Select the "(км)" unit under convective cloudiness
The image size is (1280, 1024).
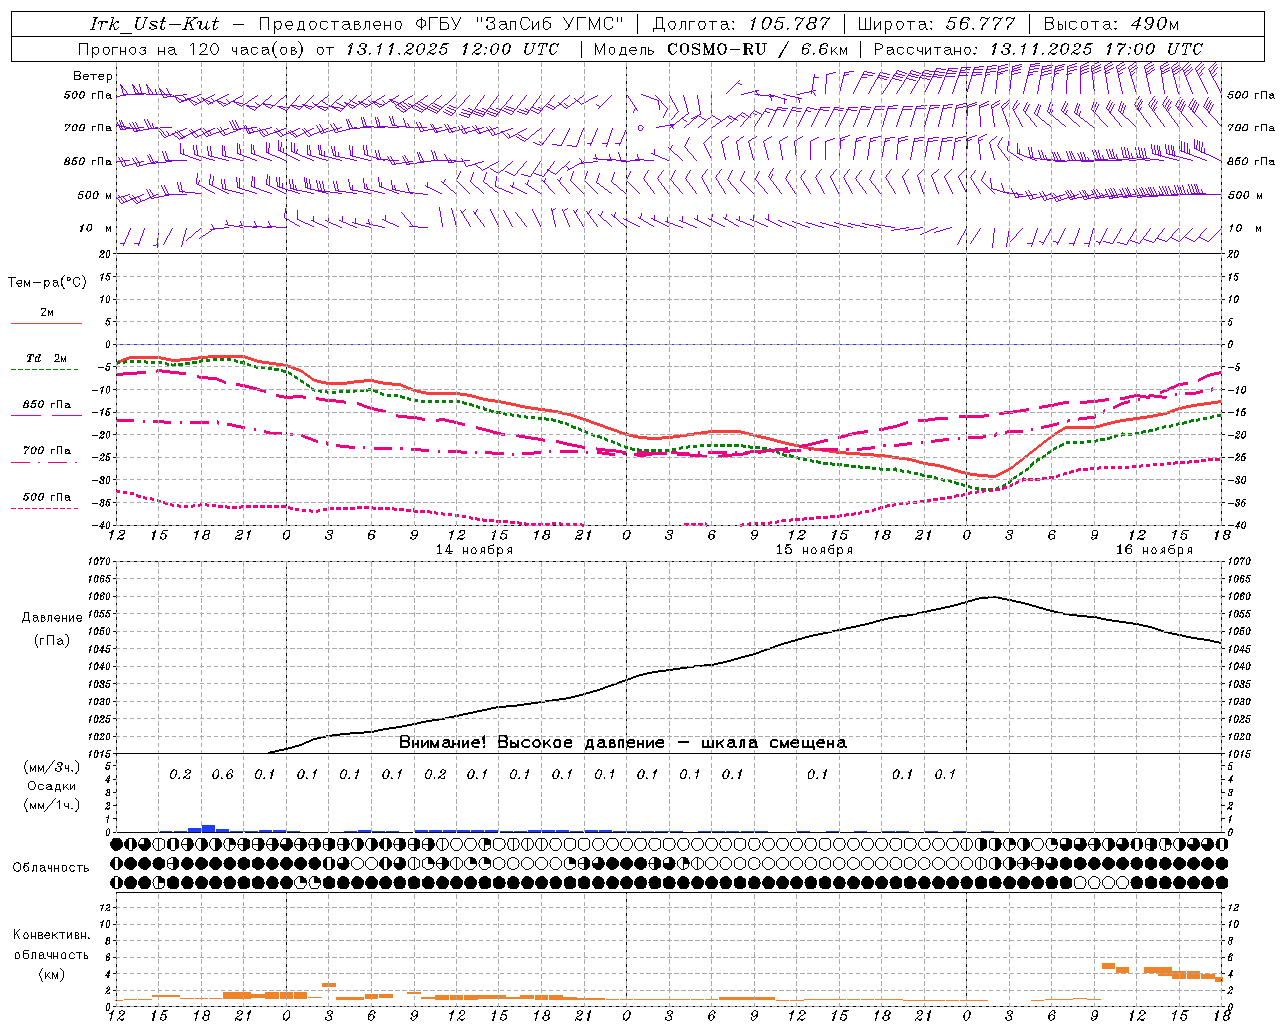(52, 974)
